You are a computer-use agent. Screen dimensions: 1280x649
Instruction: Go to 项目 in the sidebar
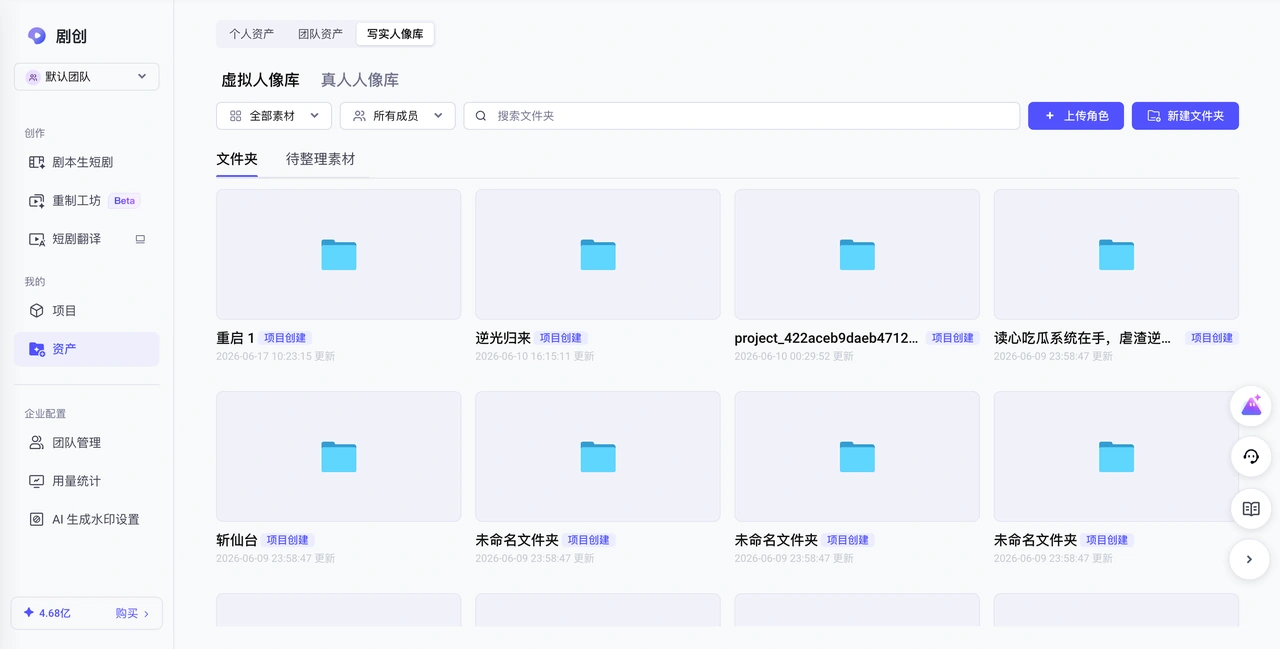(86, 310)
